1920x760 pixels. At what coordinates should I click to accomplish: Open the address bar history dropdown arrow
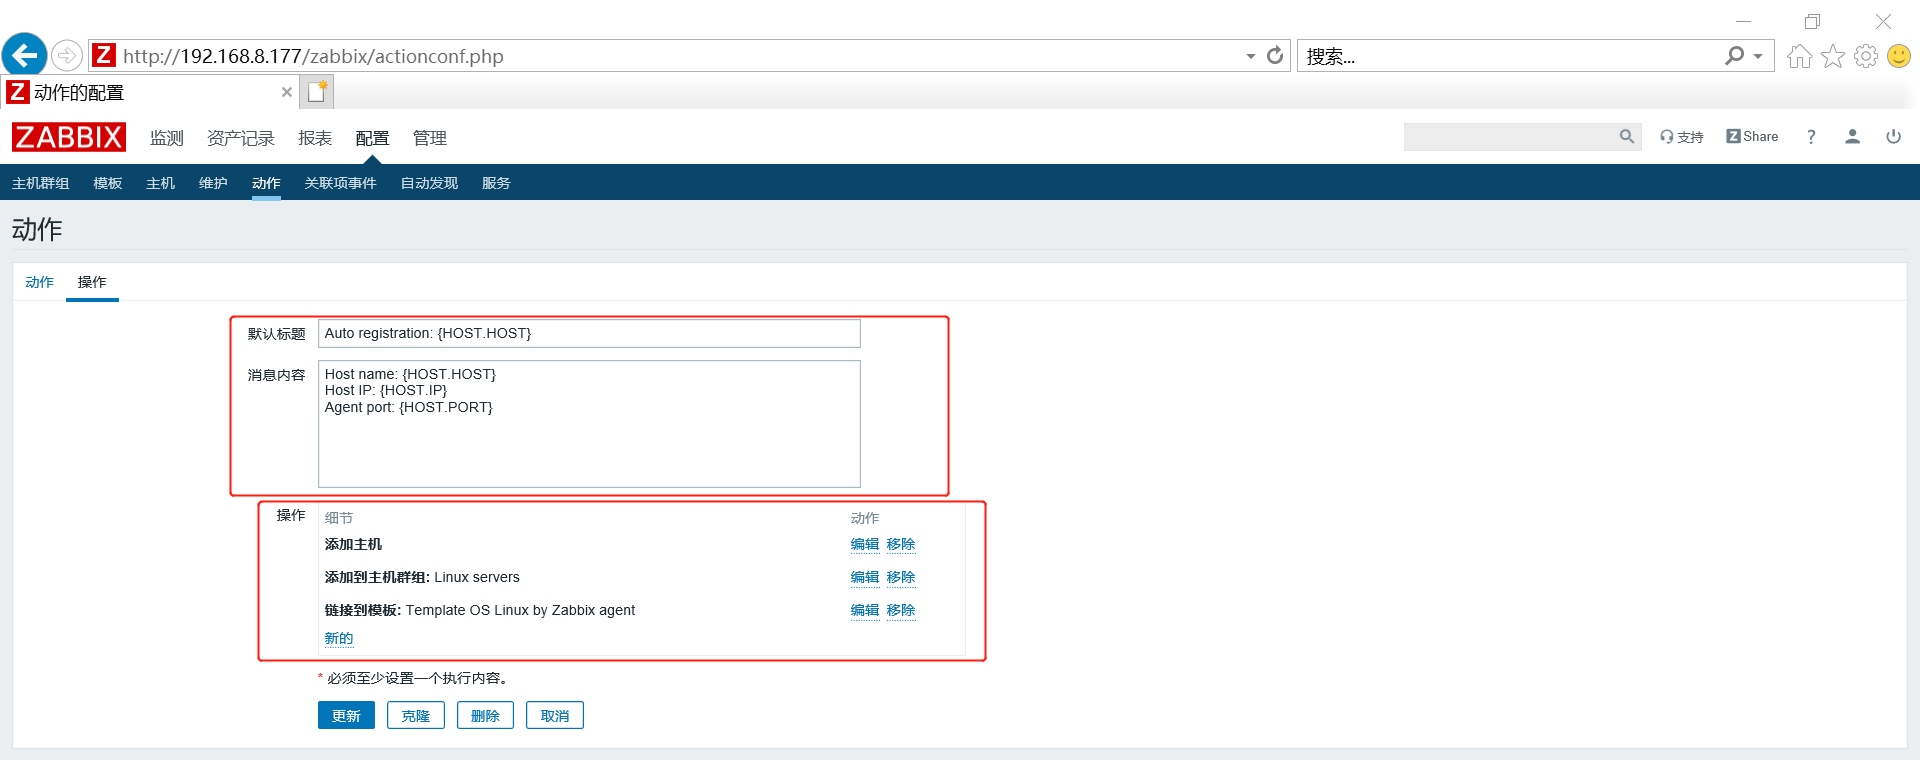click(x=1250, y=56)
